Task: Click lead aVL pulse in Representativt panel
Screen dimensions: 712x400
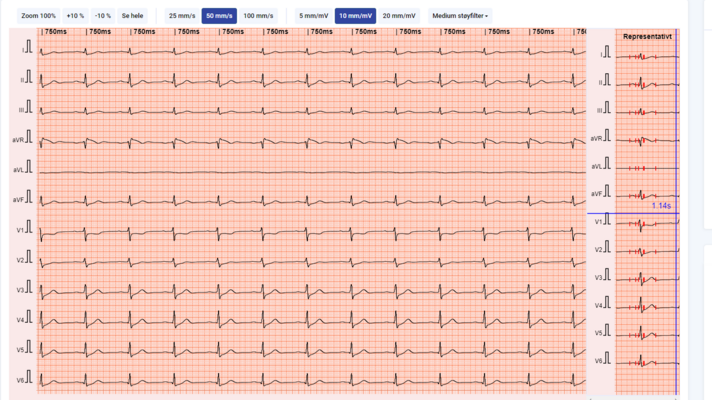Action: tap(607, 163)
